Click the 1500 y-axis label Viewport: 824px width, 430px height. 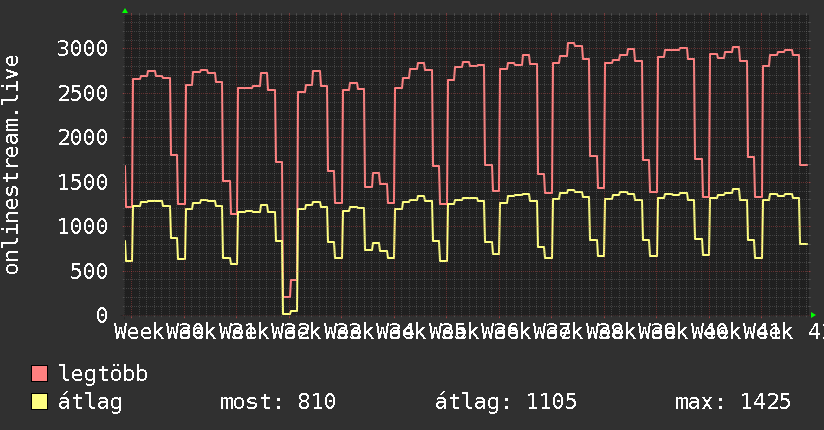[83, 182]
